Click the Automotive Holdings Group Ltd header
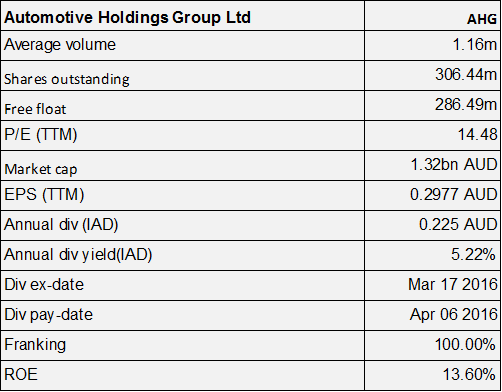Image resolution: width=502 pixels, height=392 pixels. pos(127,17)
